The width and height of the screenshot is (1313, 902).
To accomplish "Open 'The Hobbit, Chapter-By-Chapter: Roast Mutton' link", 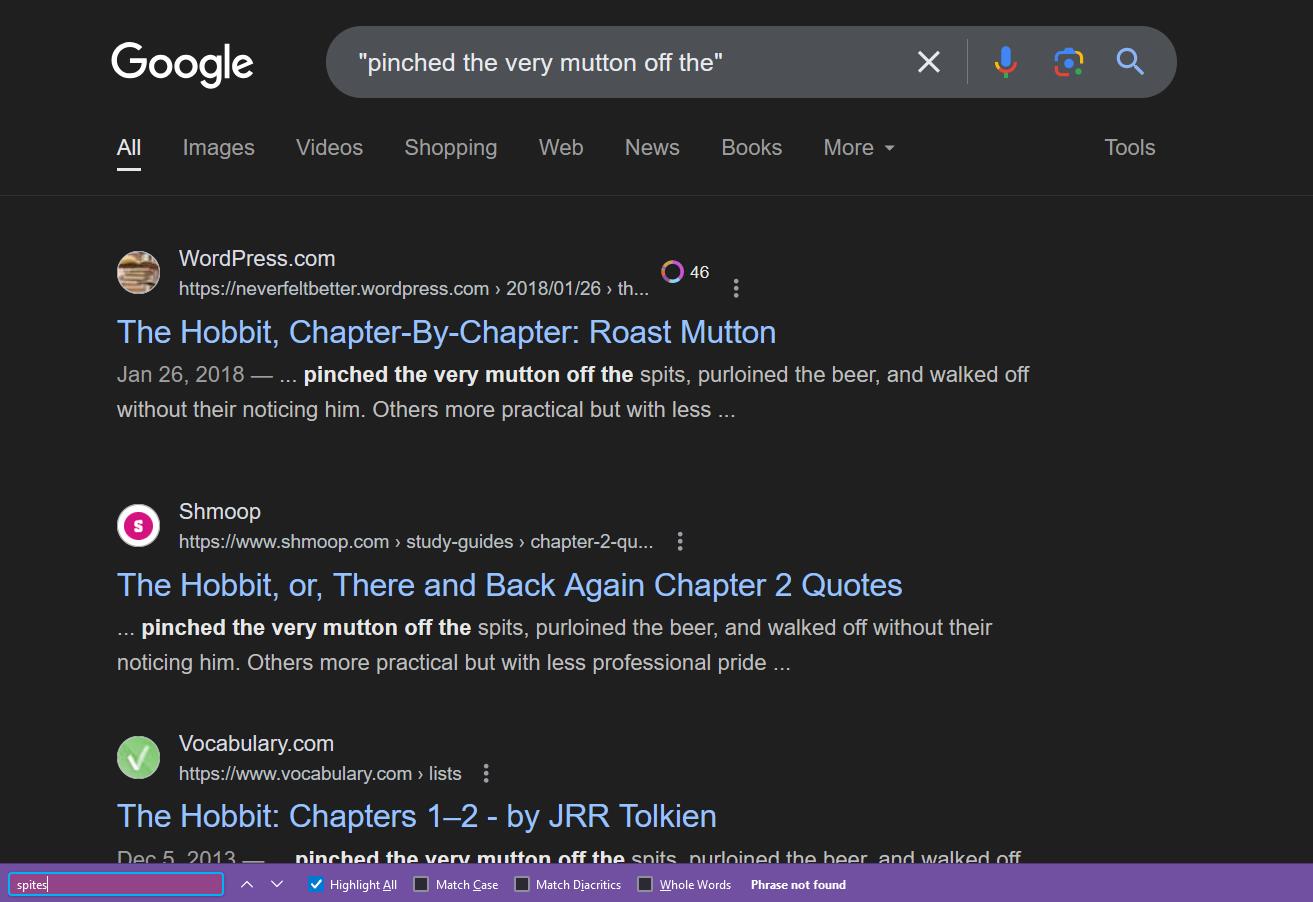I will pyautogui.click(x=446, y=332).
